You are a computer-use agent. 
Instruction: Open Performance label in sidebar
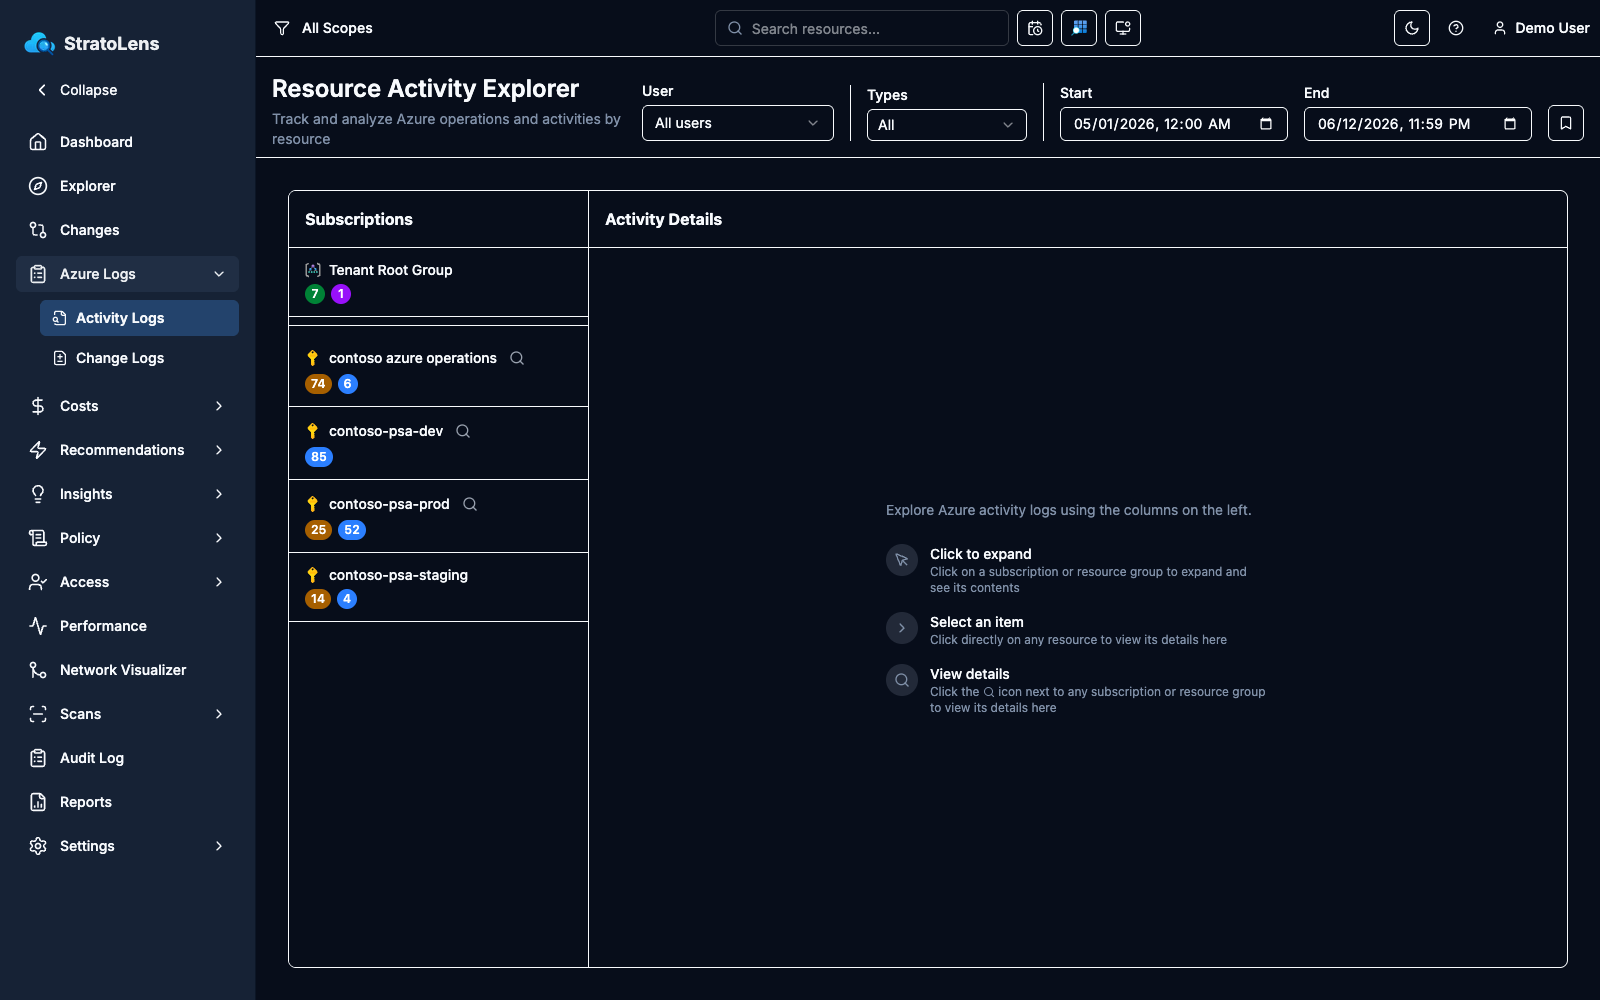(x=103, y=626)
